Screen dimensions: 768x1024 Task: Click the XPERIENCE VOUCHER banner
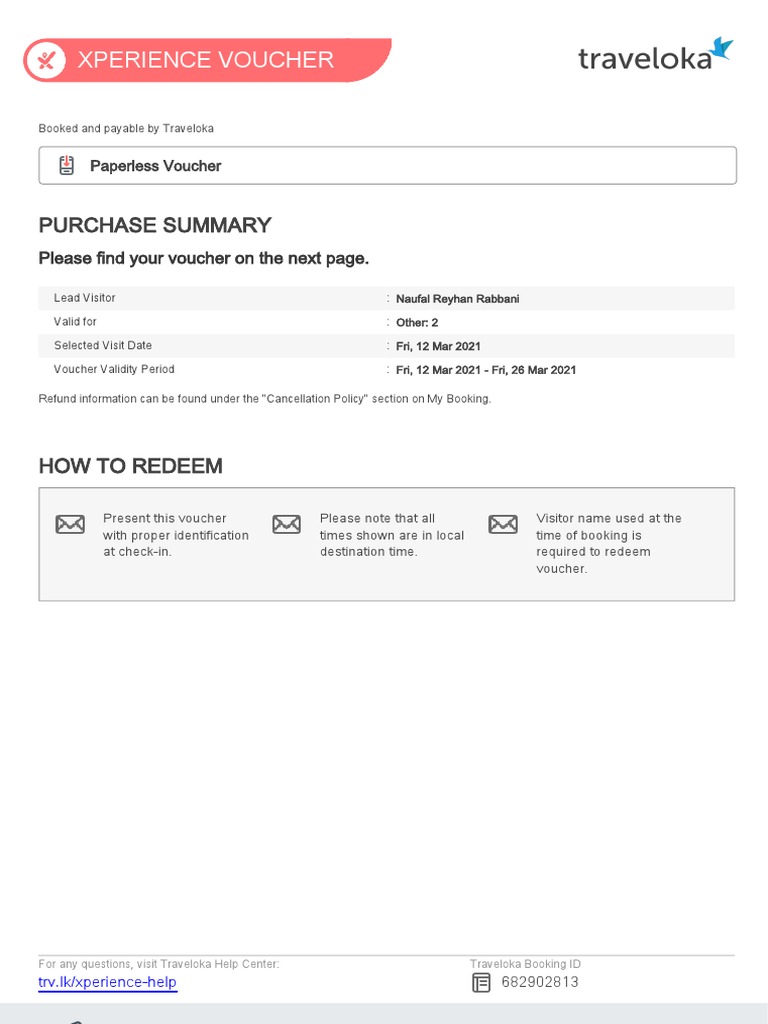[207, 60]
